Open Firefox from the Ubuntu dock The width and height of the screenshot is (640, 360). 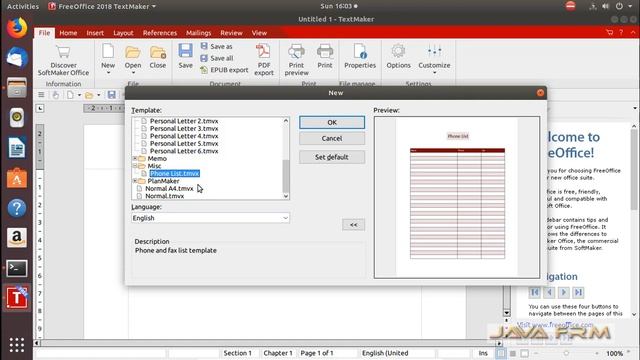point(17,28)
